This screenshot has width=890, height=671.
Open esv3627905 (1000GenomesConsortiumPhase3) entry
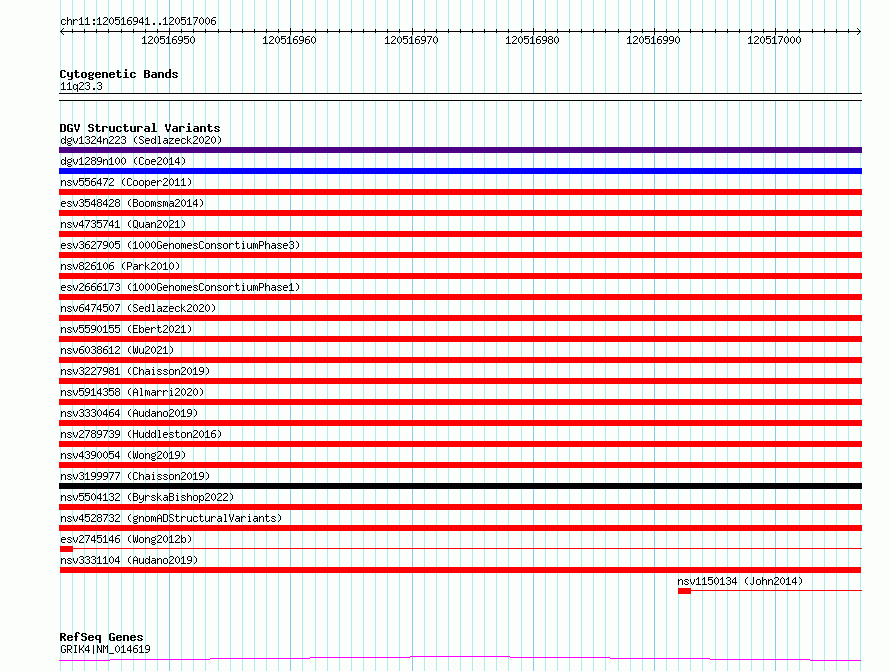(x=180, y=245)
